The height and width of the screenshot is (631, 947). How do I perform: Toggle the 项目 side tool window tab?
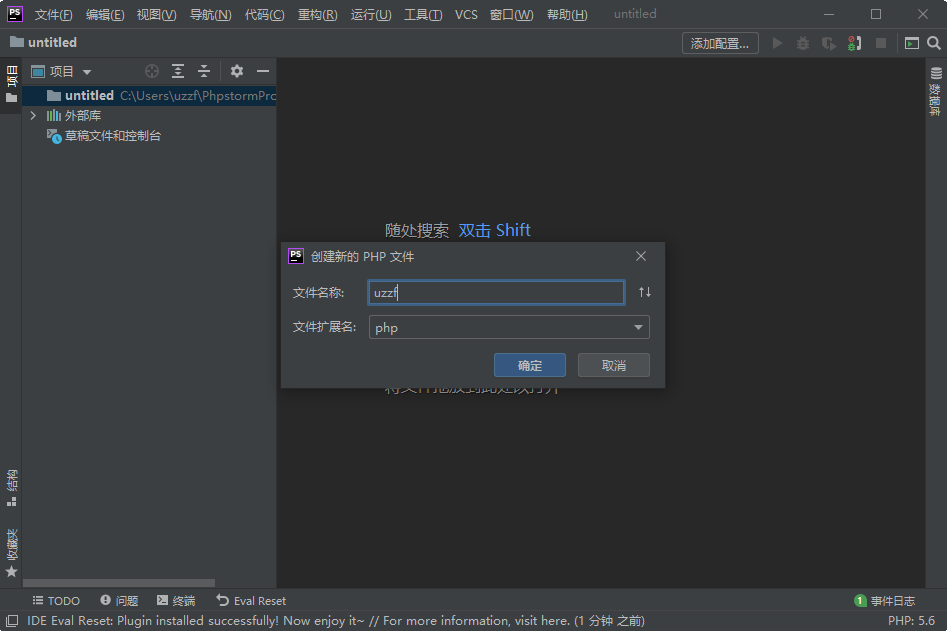[11, 83]
